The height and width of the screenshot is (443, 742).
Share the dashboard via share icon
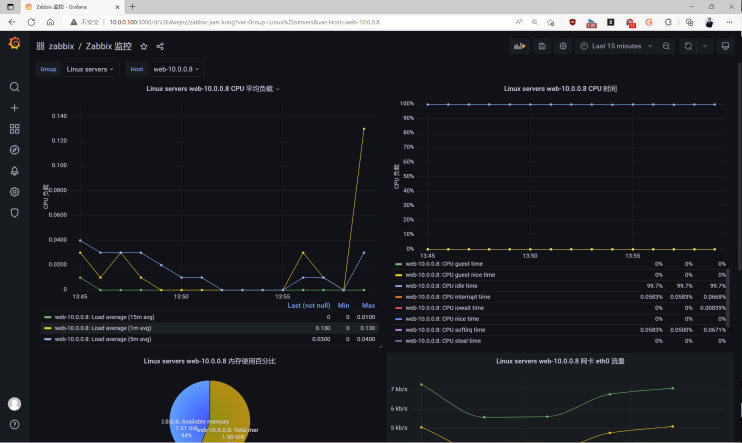[160, 46]
